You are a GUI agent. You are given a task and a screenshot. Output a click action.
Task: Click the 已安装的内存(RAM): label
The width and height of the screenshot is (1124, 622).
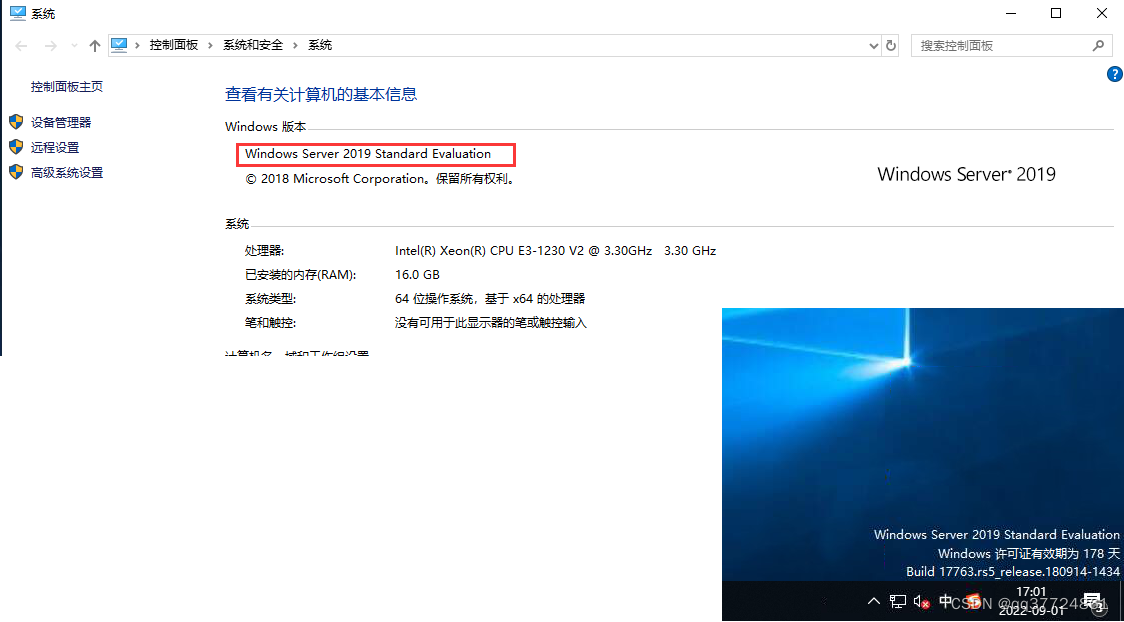300,274
